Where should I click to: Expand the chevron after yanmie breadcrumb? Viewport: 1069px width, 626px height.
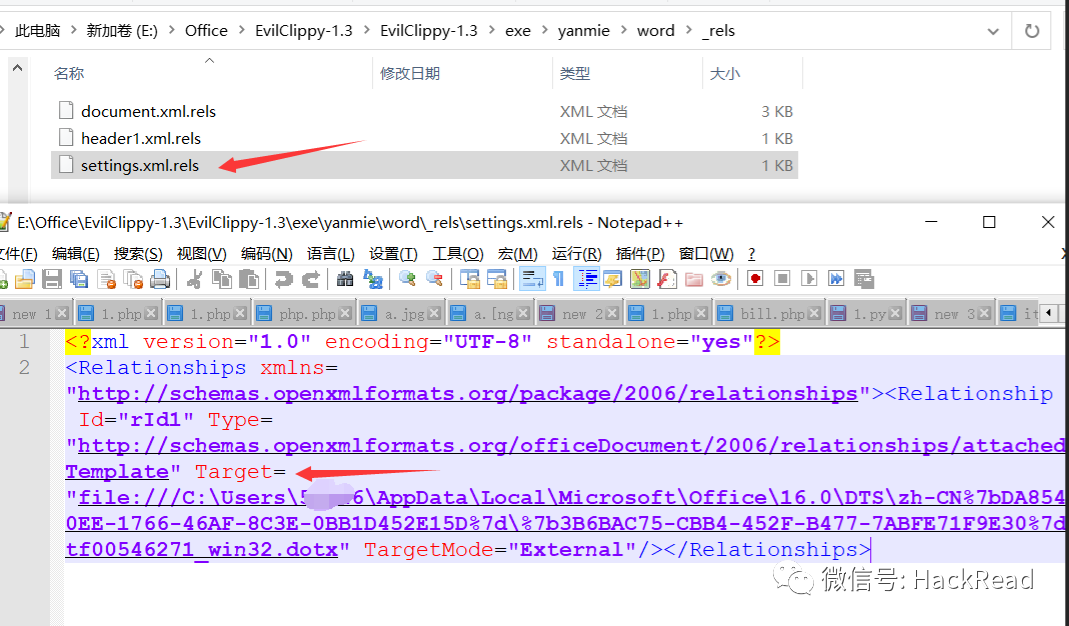[x=623, y=31]
